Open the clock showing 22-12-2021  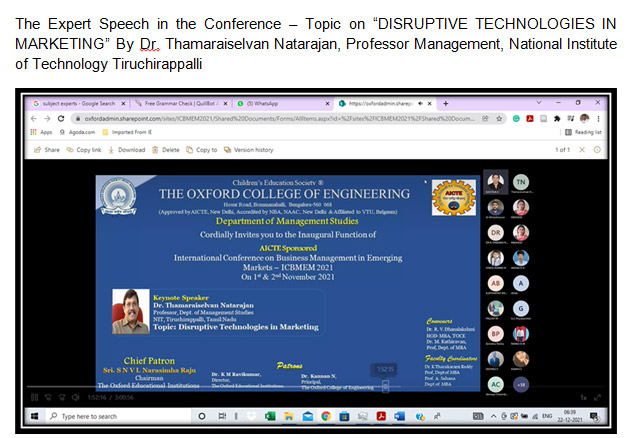(569, 416)
